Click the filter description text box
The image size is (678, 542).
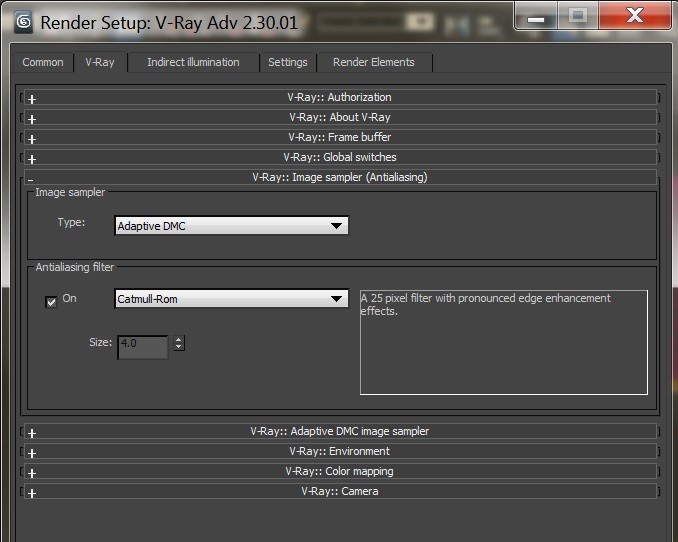[504, 342]
